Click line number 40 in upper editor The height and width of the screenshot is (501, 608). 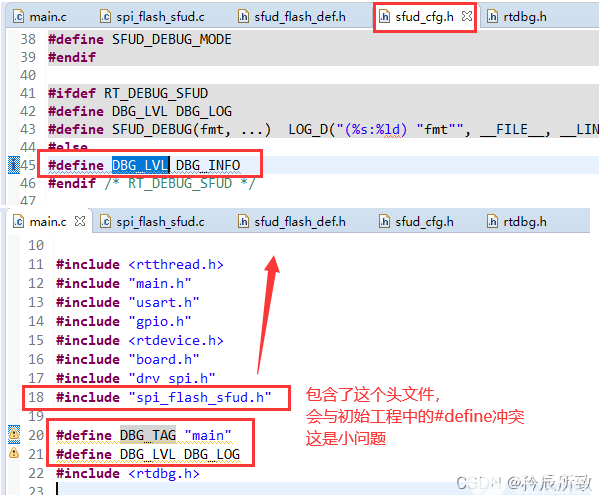[28, 75]
